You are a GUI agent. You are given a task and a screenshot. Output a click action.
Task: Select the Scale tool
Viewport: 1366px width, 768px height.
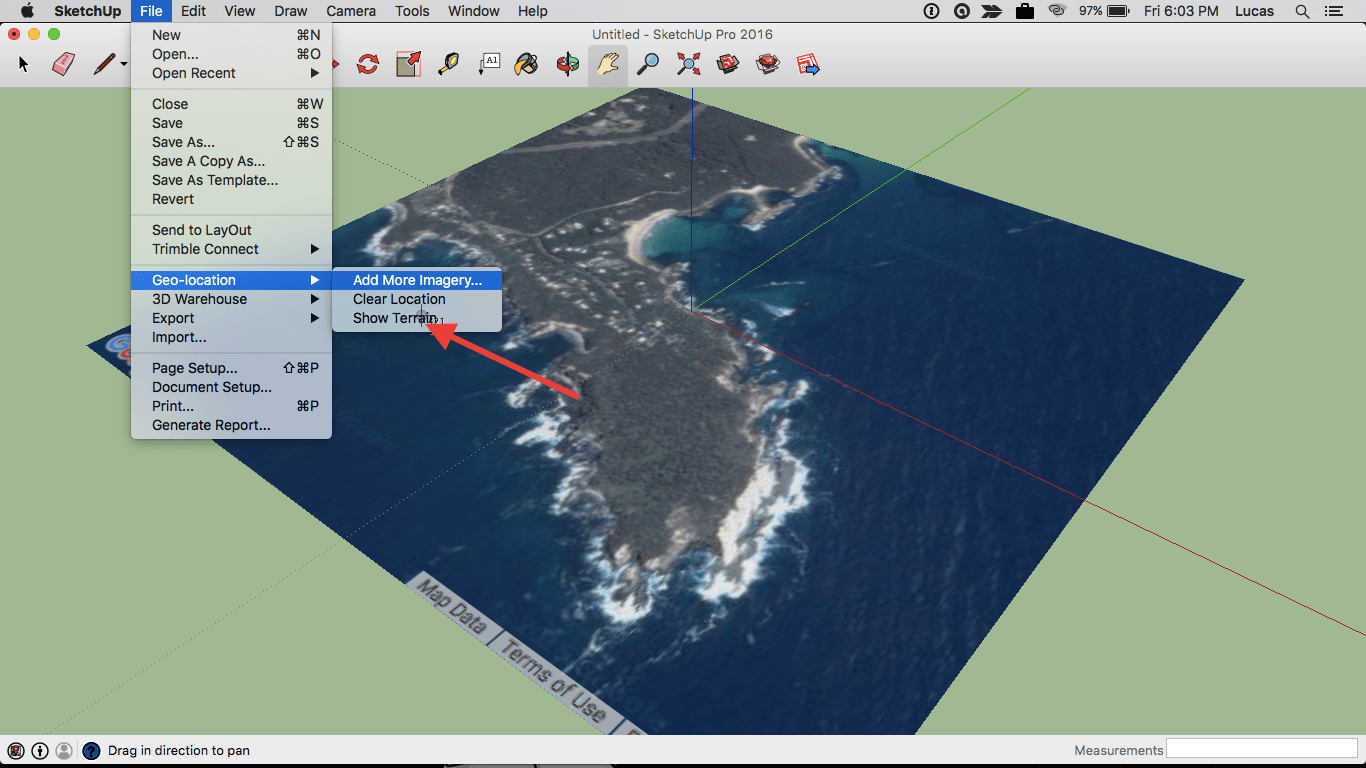408,65
